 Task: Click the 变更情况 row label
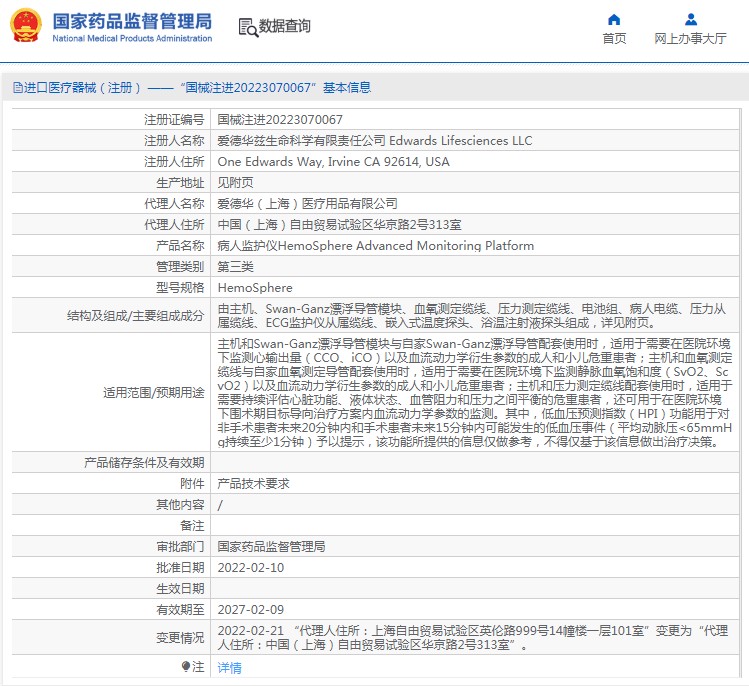(180, 638)
